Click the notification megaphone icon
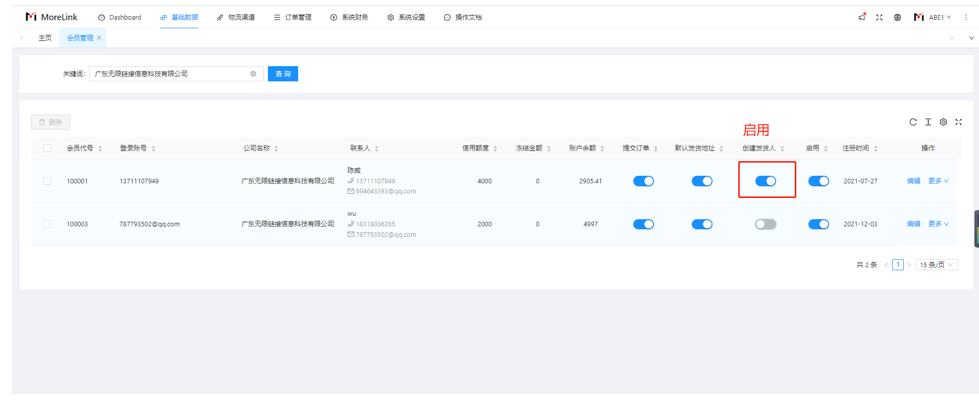The width and height of the screenshot is (979, 400). (x=861, y=17)
